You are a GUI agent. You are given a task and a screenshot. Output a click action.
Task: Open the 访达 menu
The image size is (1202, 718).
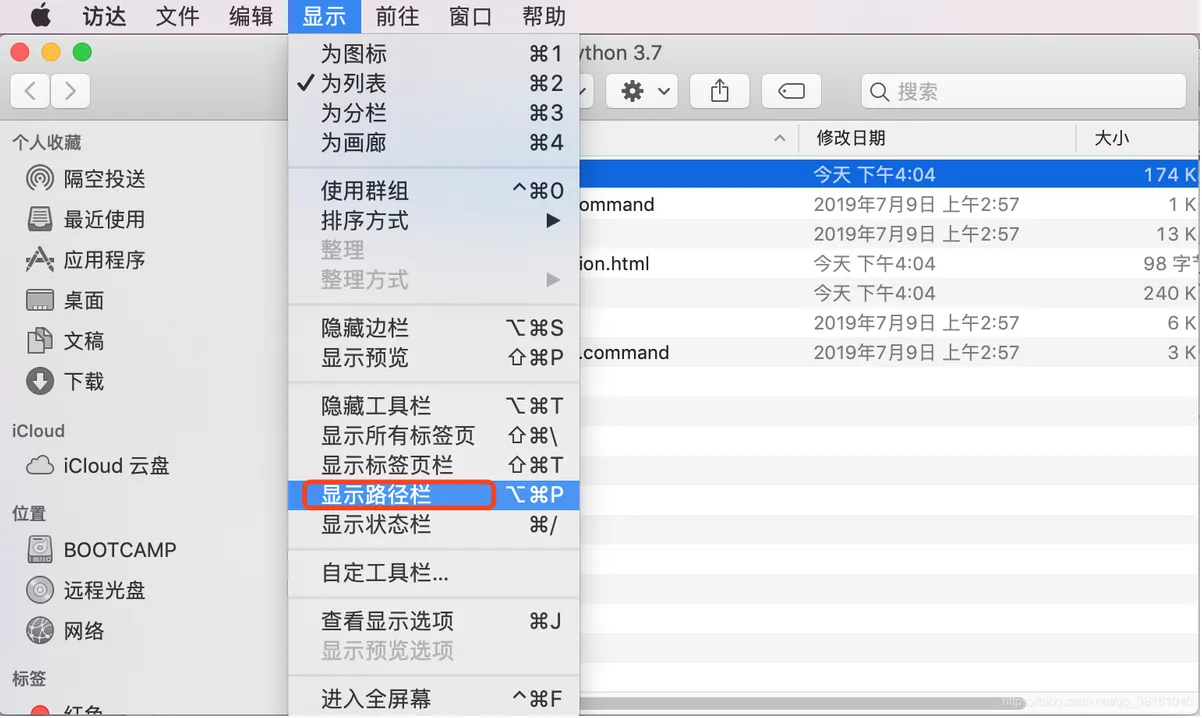pos(104,16)
